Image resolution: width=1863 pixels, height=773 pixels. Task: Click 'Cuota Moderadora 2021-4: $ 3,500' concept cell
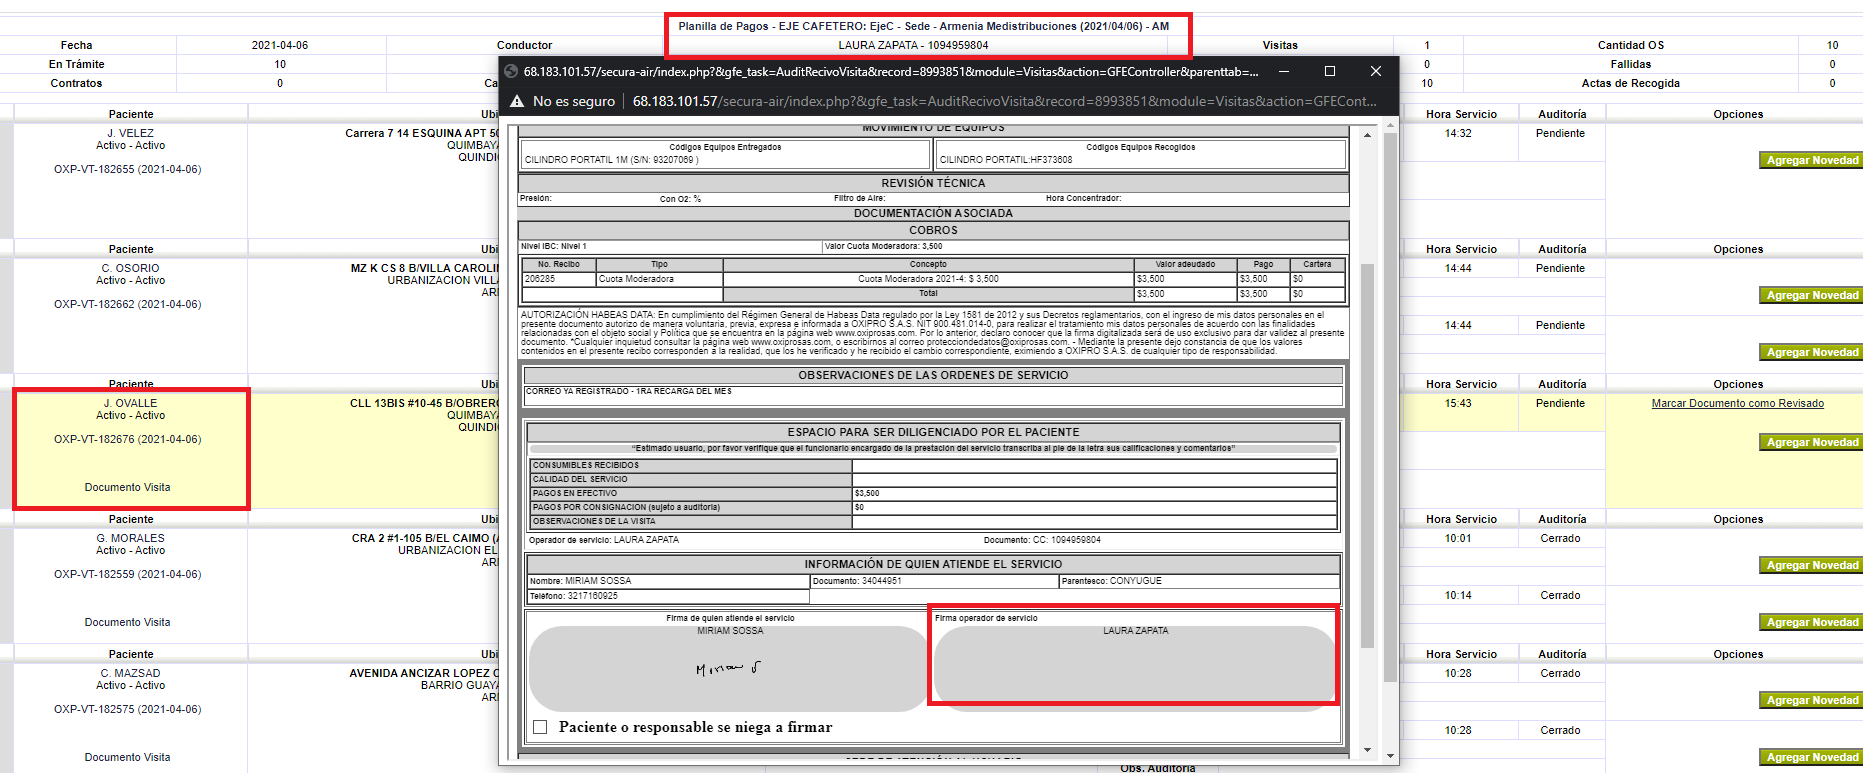click(x=928, y=279)
